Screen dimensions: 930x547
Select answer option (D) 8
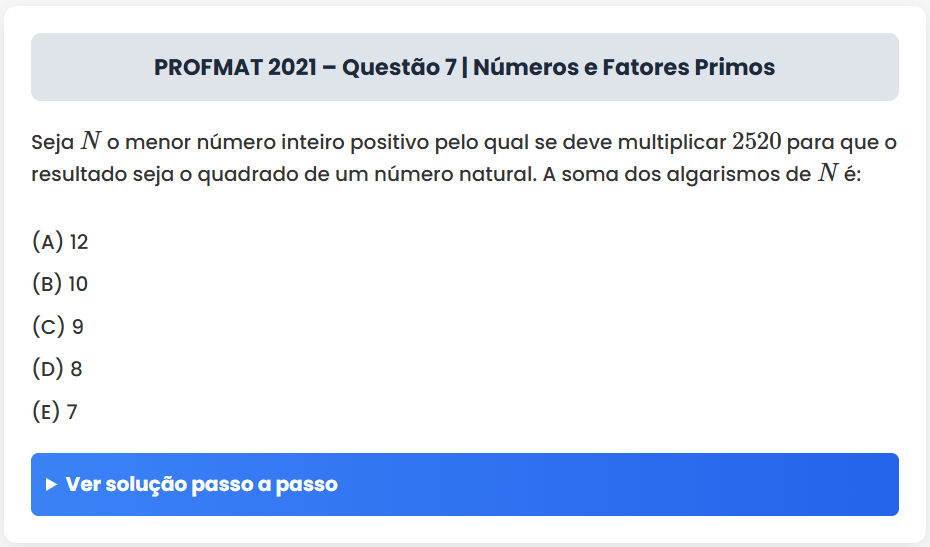click(57, 369)
